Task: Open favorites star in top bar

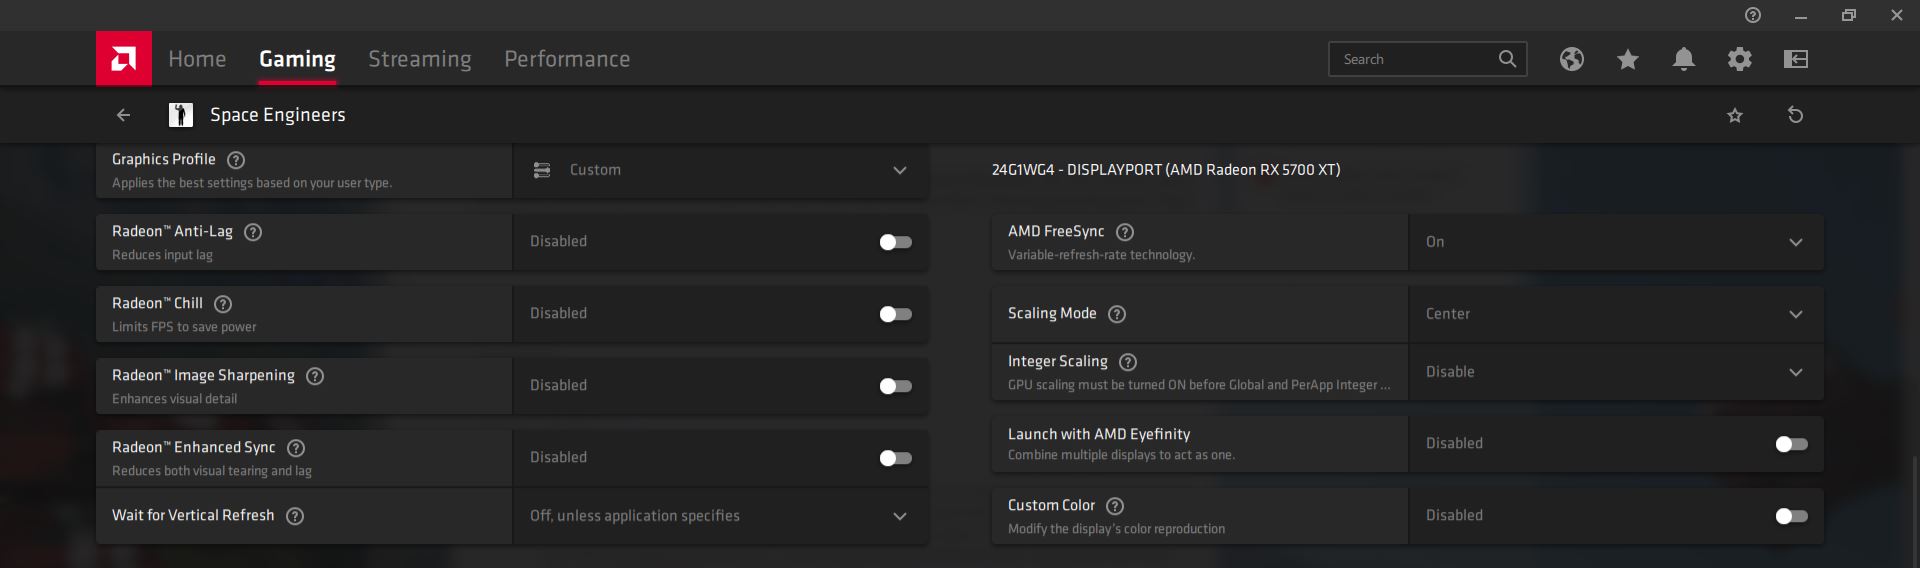Action: pos(1628,59)
